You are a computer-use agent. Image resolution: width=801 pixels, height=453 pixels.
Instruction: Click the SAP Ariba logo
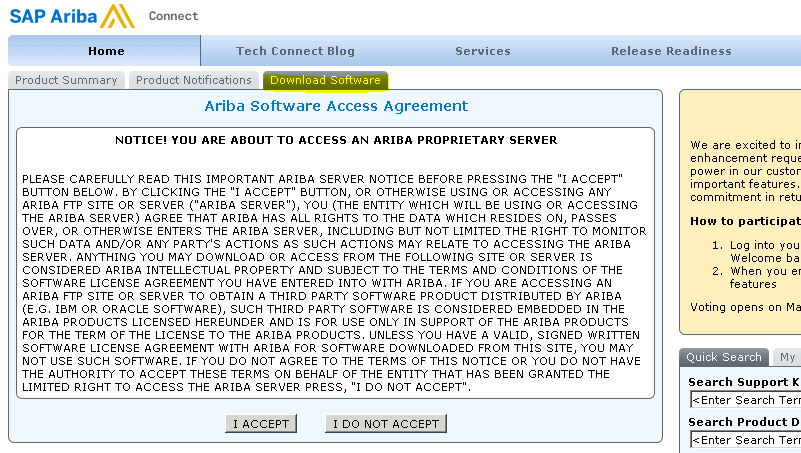pyautogui.click(x=72, y=16)
